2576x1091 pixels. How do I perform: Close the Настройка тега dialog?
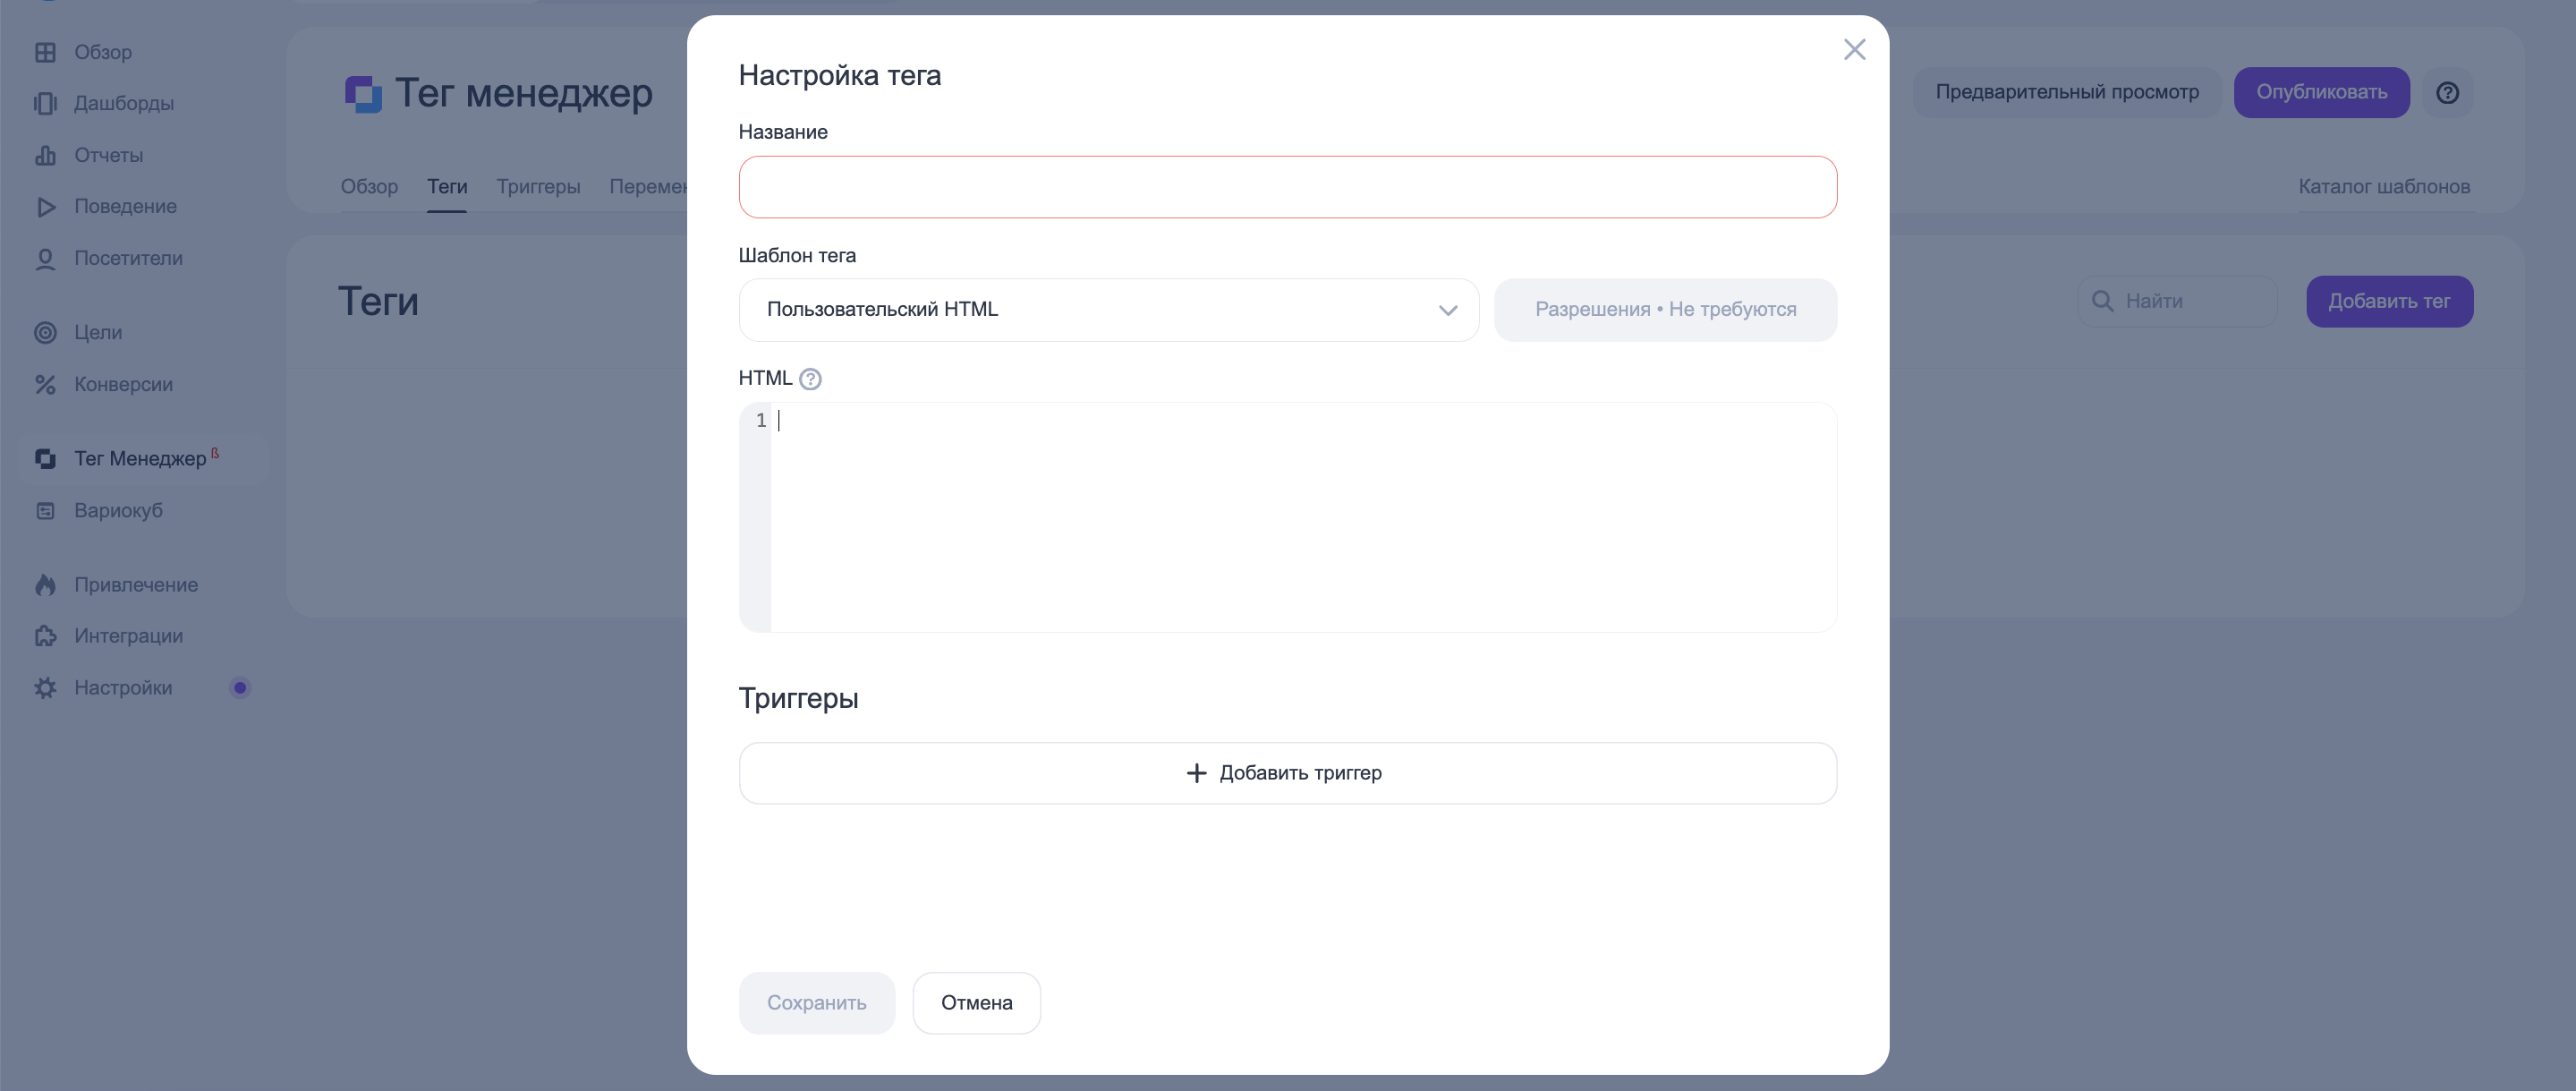click(x=1854, y=50)
